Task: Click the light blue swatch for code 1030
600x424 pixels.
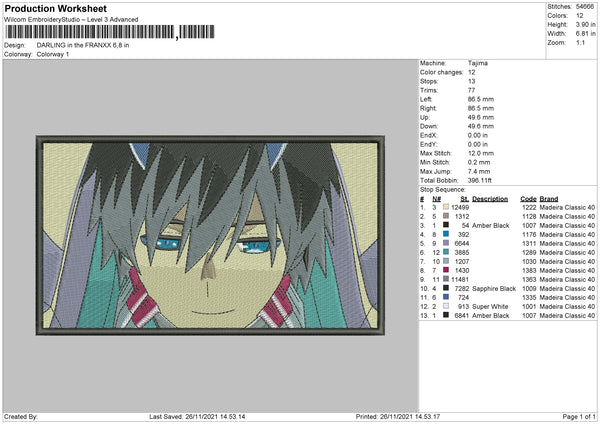Action: pos(446,261)
